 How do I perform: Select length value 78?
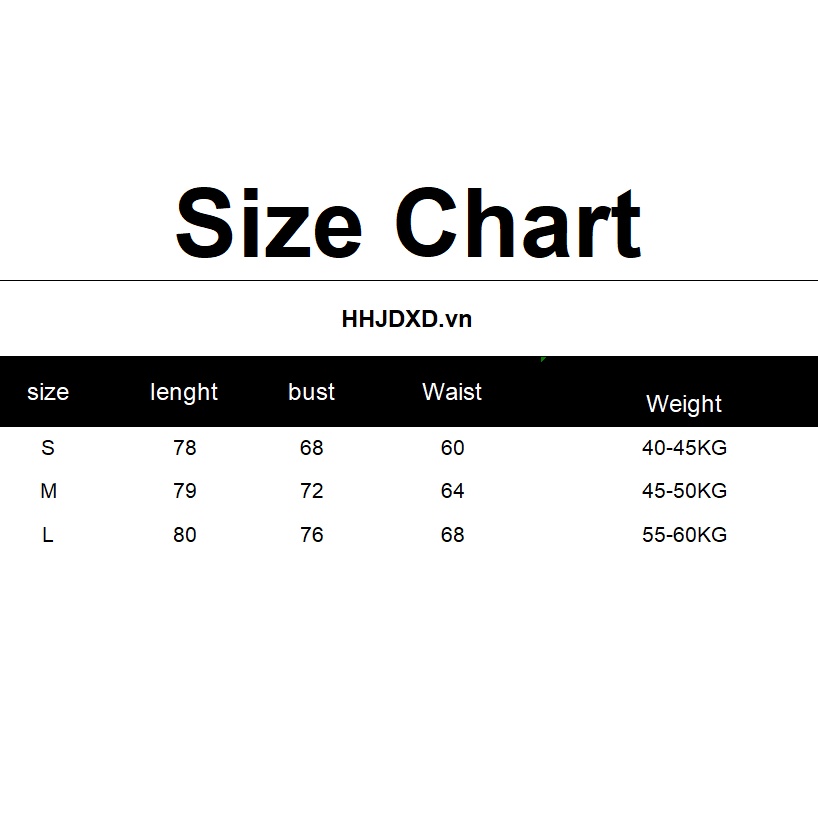(185, 448)
